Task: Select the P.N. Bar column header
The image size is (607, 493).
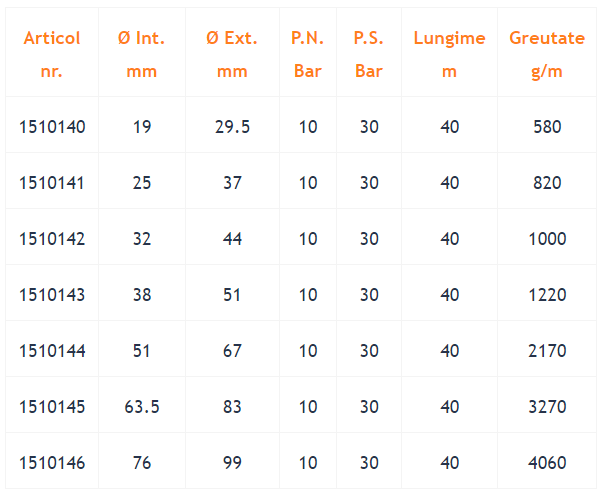Action: click(x=308, y=55)
